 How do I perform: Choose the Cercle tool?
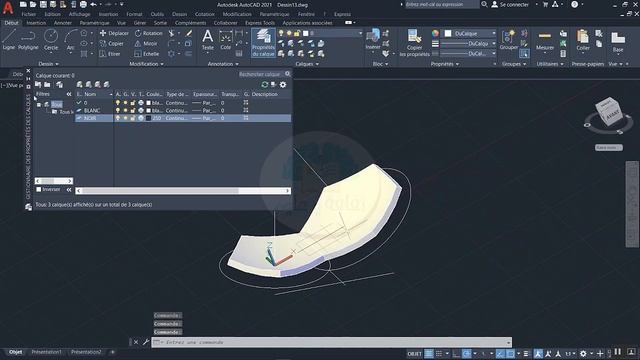(x=51, y=40)
